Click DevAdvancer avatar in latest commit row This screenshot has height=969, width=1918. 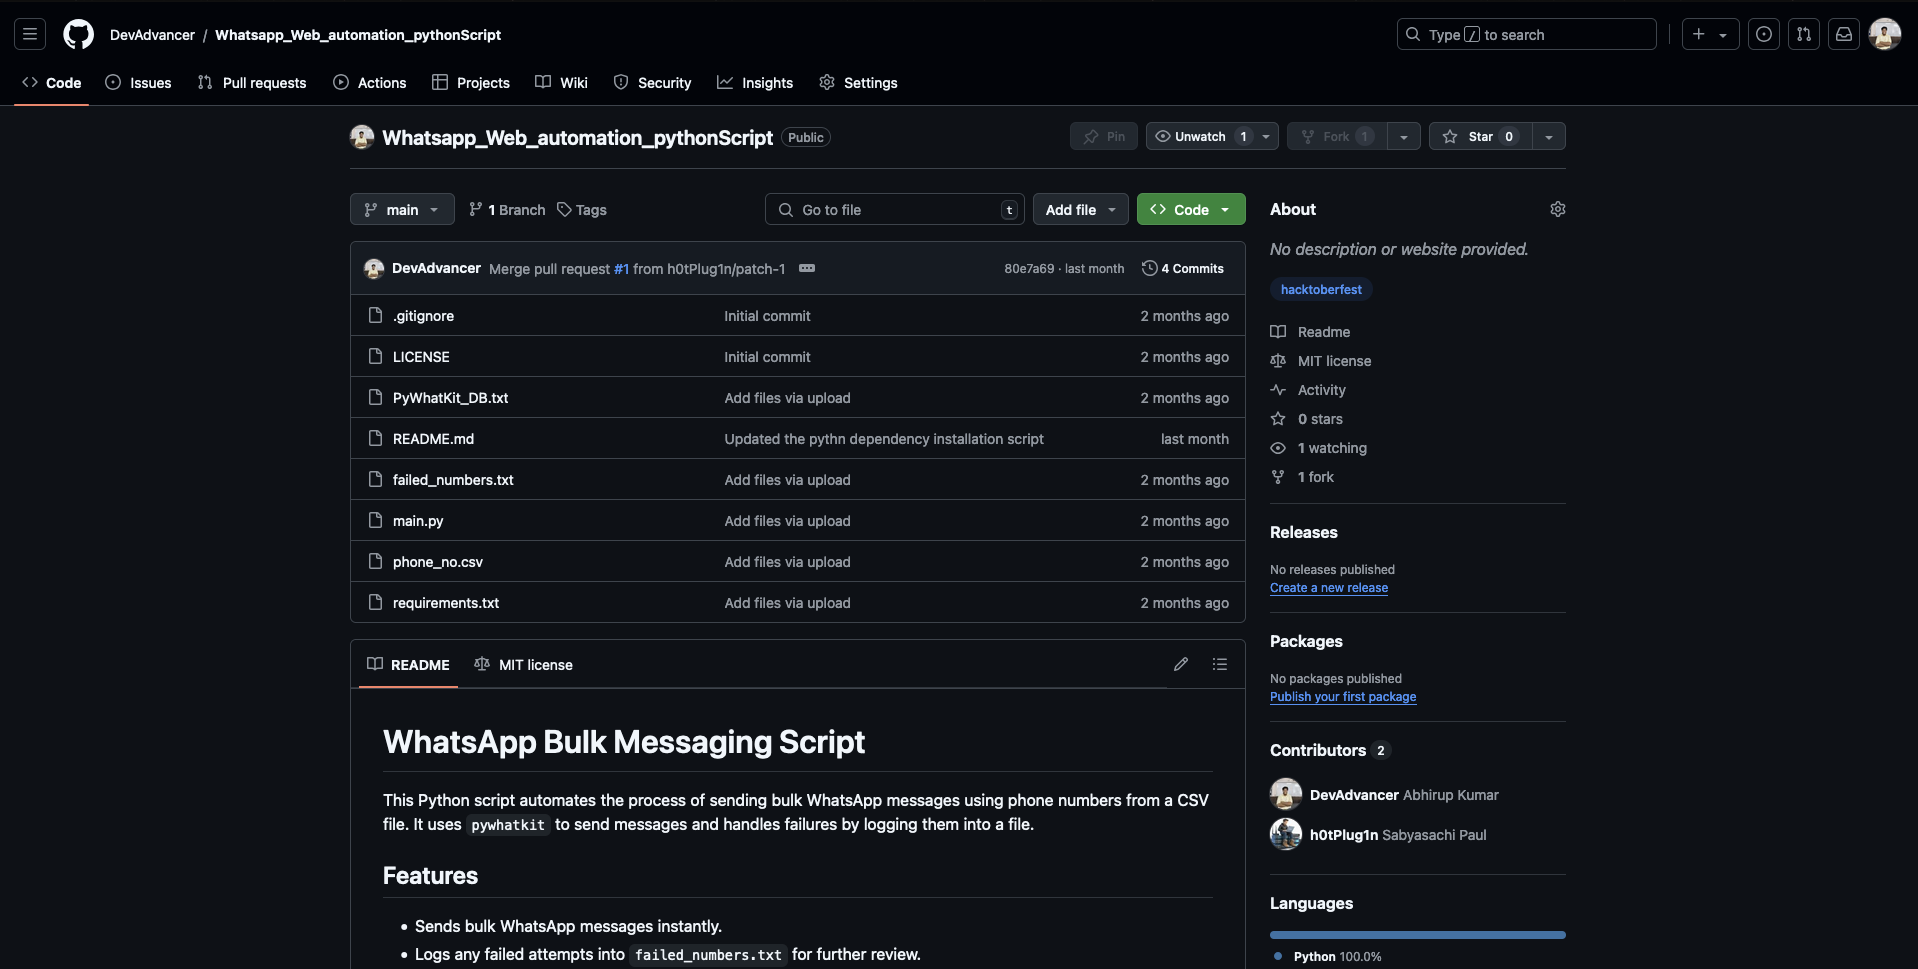tap(374, 268)
